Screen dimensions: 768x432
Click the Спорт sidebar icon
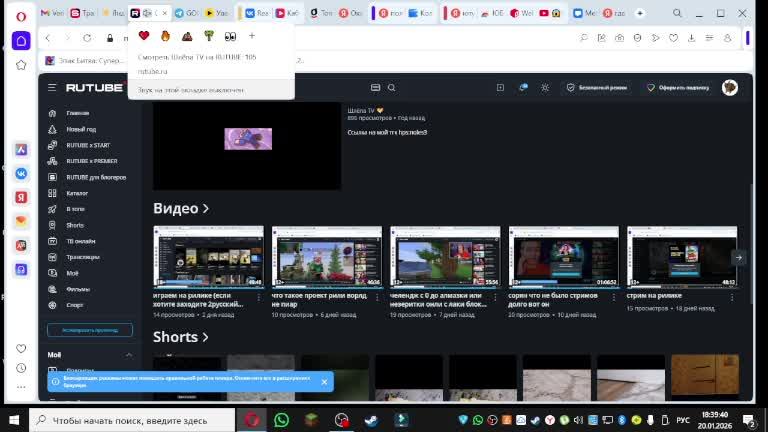pos(52,305)
